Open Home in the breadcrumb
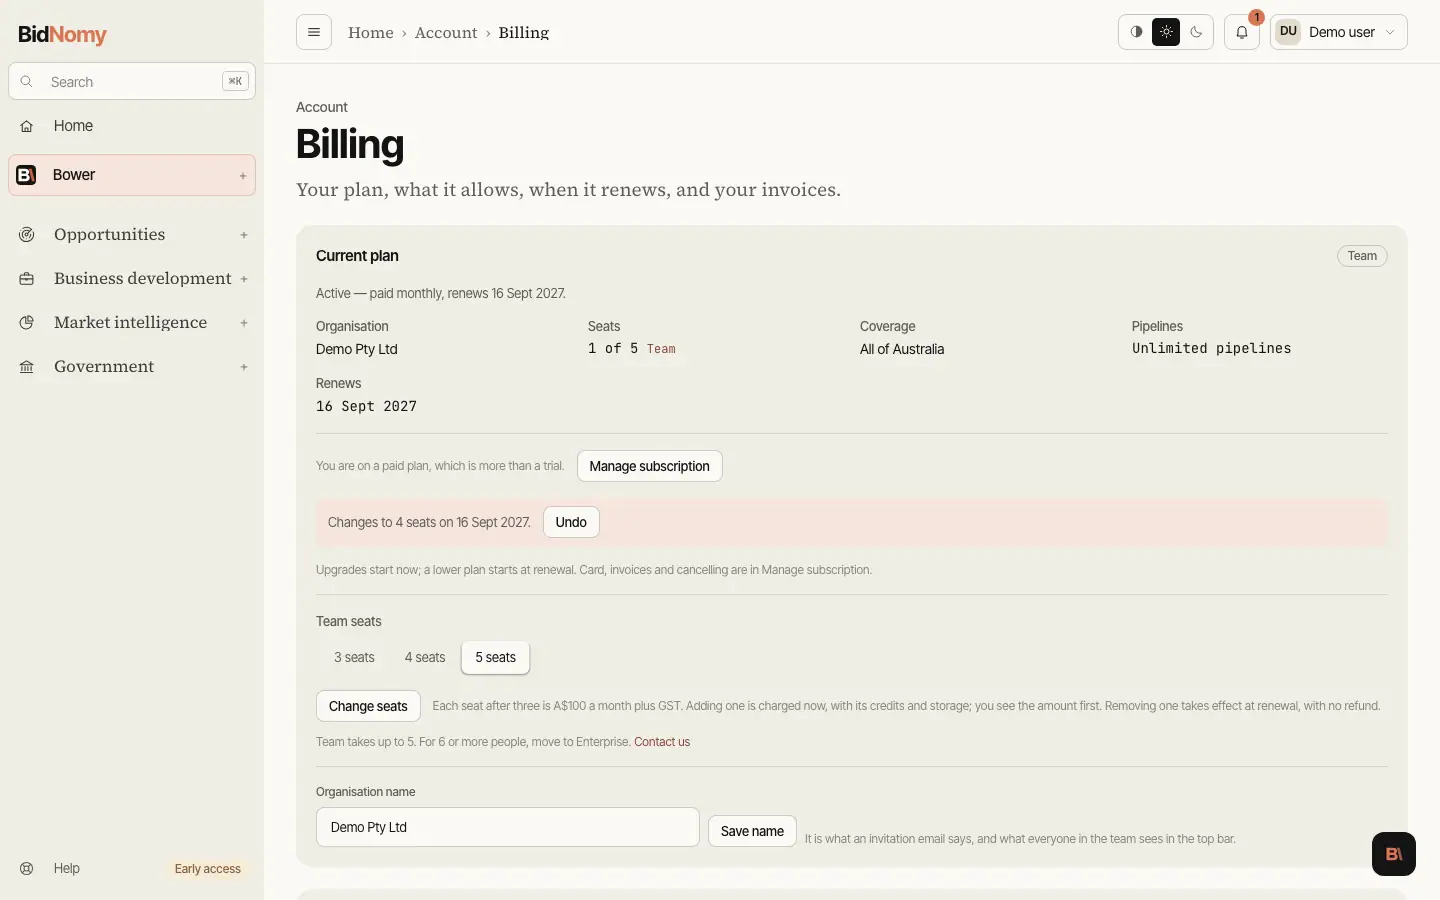This screenshot has height=900, width=1440. (x=371, y=33)
